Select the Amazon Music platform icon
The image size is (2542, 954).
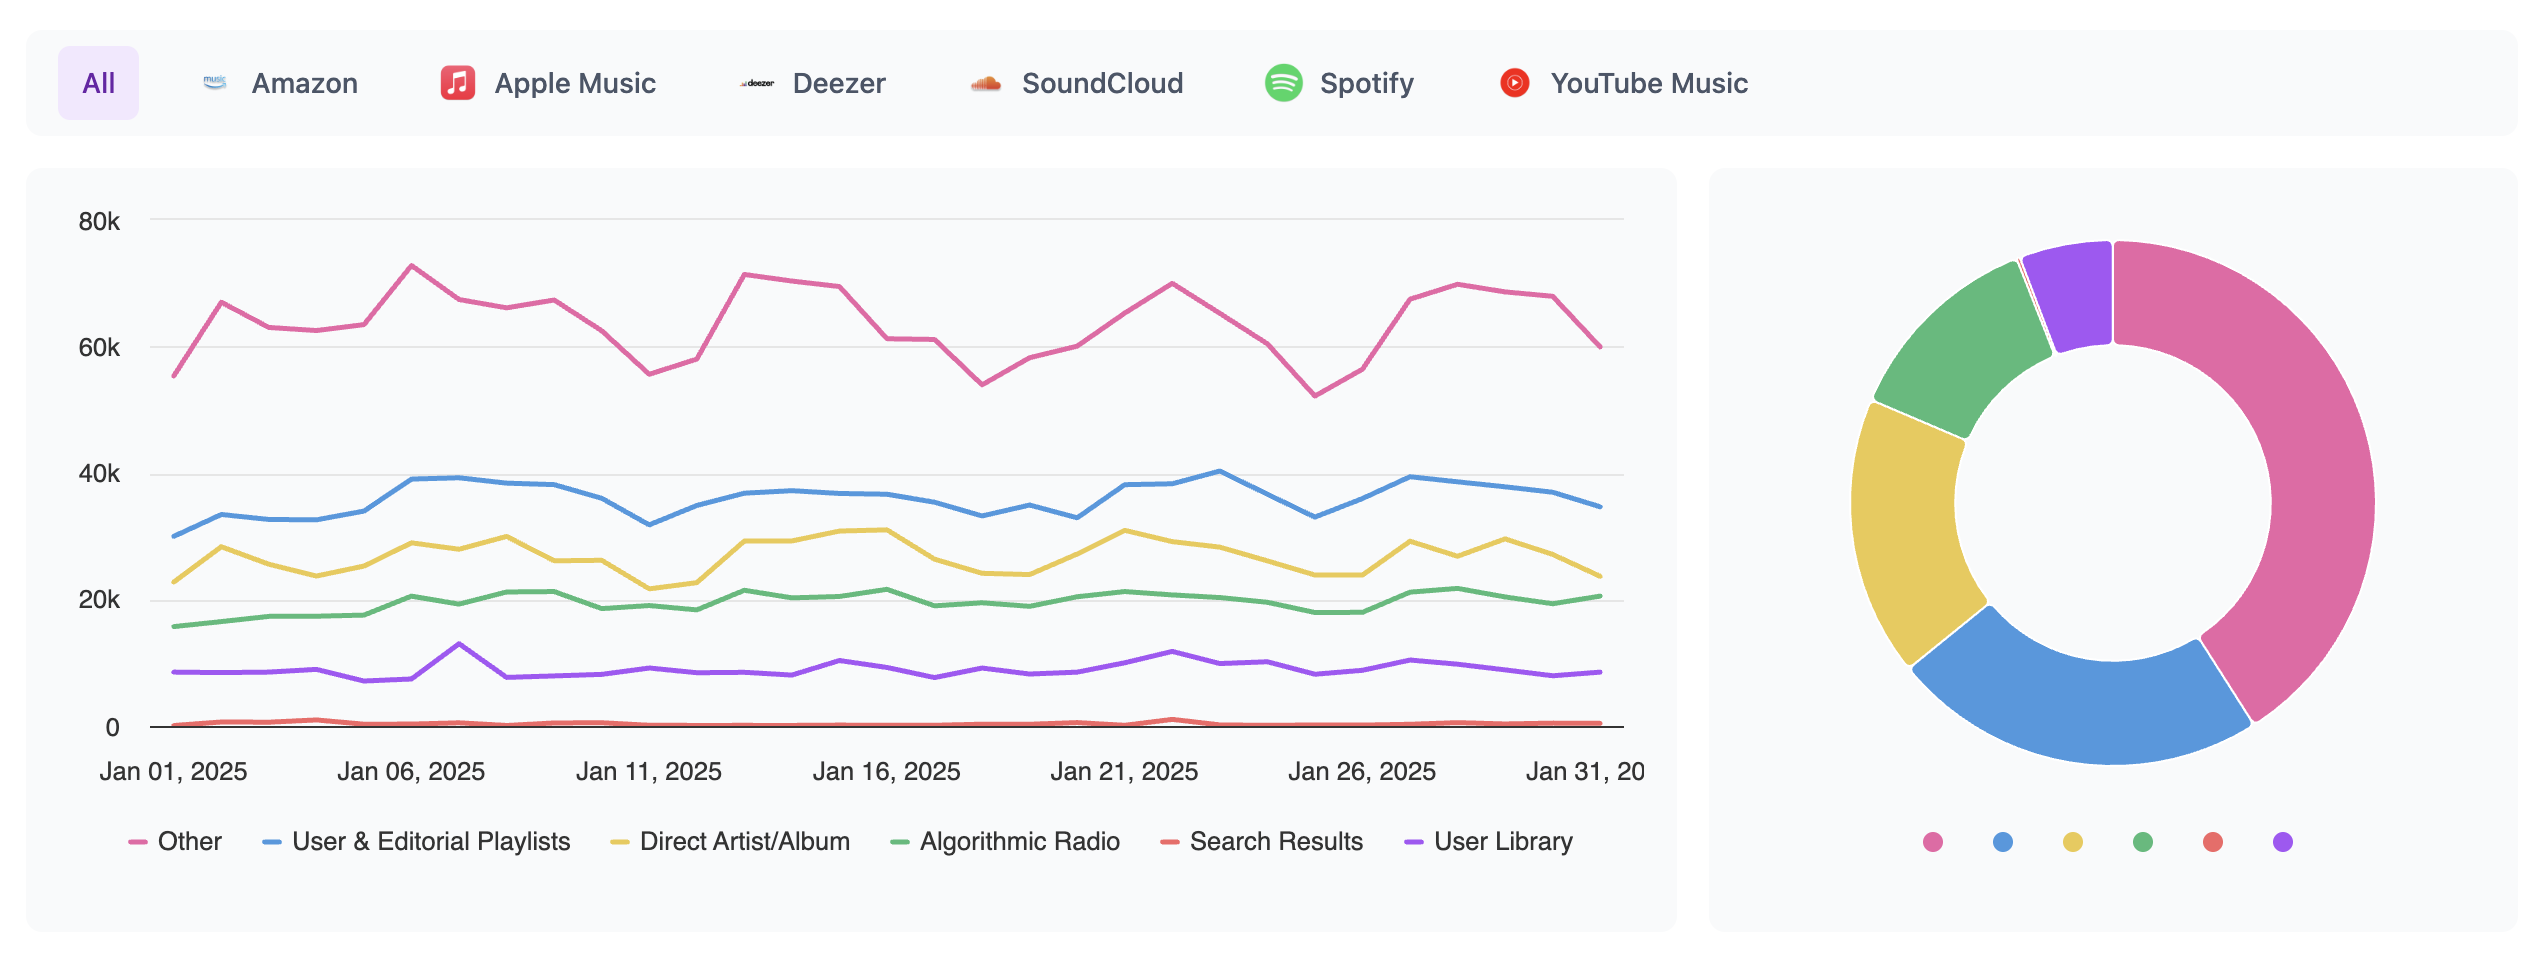[x=215, y=83]
